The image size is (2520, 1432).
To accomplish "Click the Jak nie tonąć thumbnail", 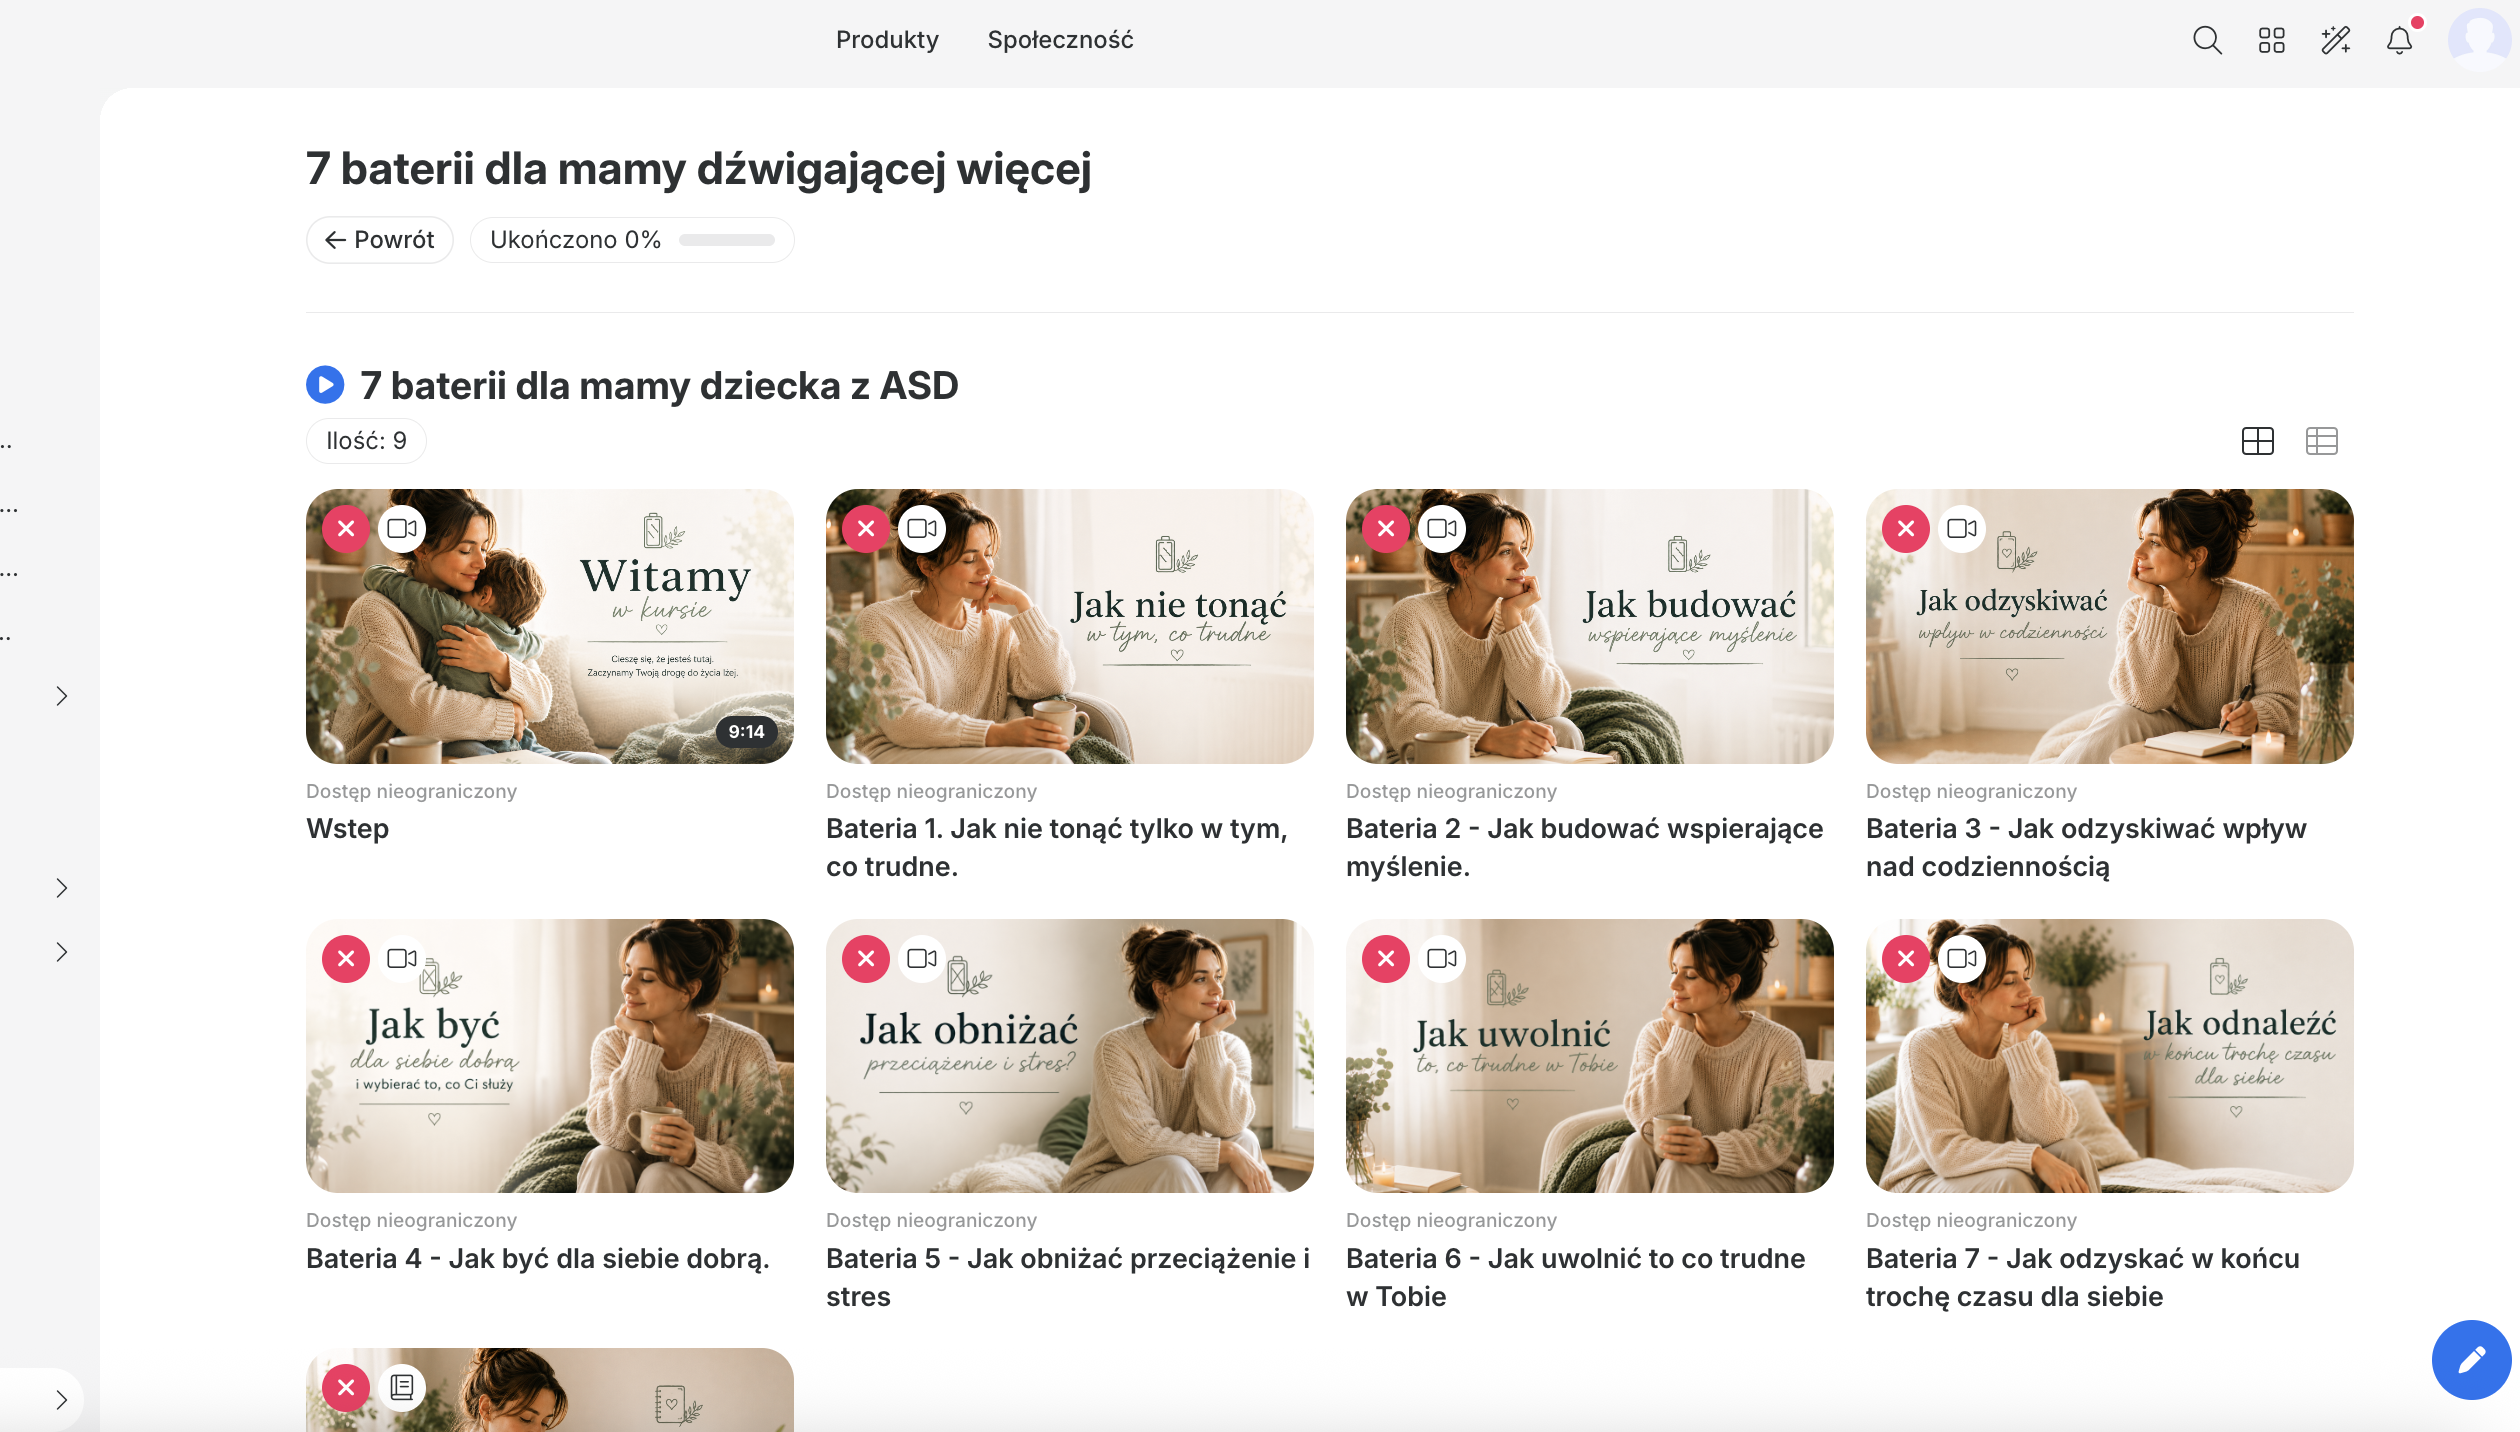I will 1070,627.
